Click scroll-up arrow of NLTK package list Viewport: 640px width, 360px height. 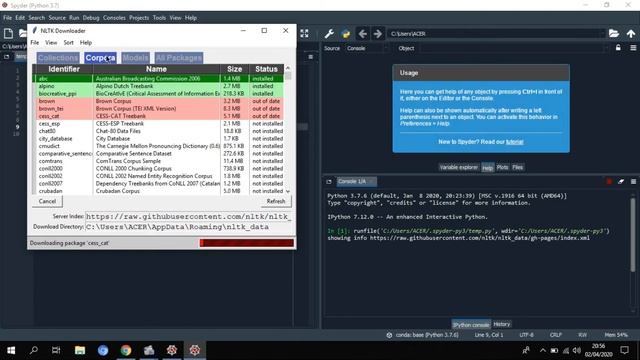pos(288,68)
